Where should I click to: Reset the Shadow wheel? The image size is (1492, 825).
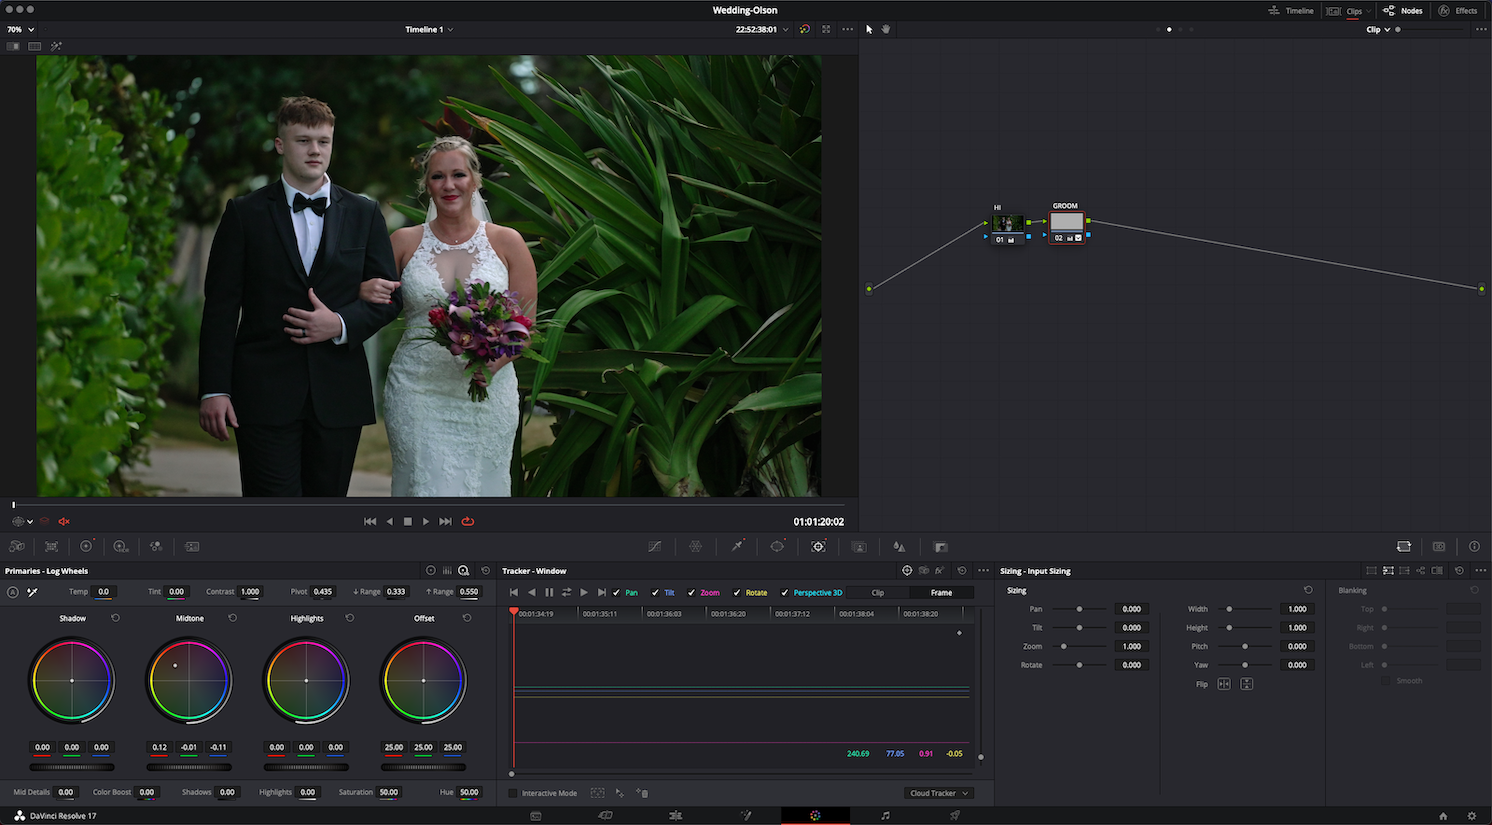coord(115,618)
